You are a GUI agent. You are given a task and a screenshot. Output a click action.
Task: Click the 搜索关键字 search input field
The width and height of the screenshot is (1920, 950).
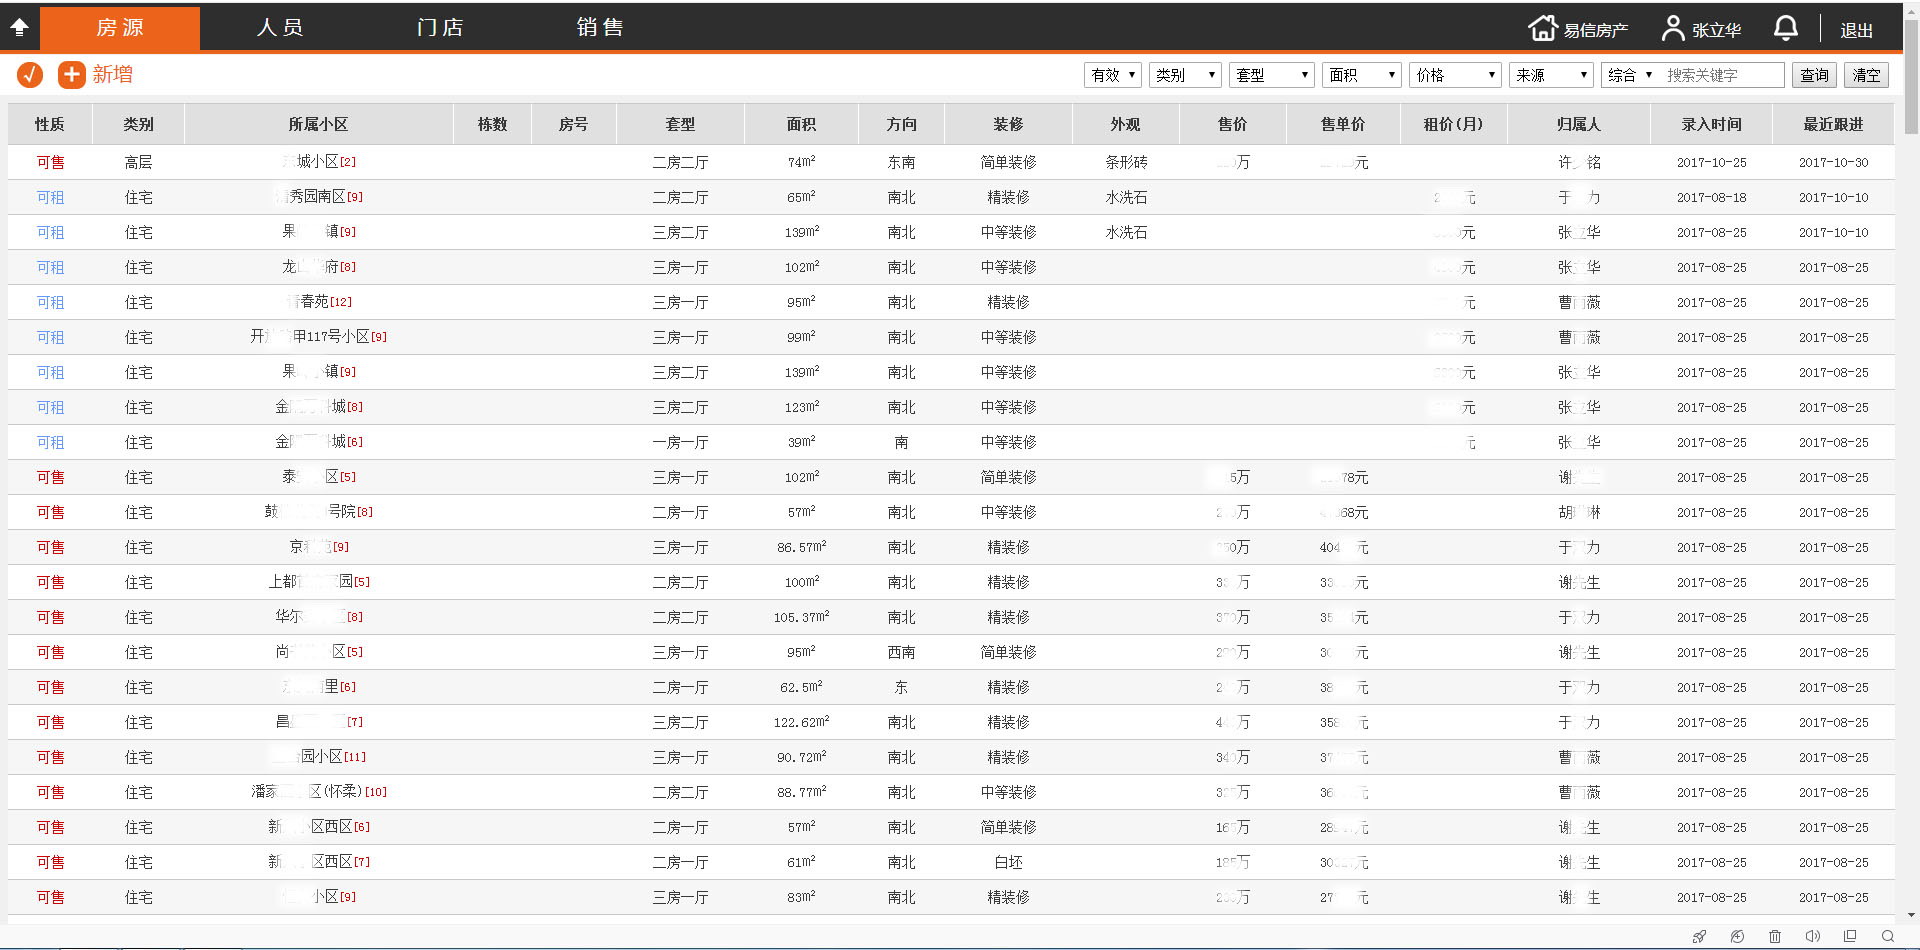coord(1721,75)
